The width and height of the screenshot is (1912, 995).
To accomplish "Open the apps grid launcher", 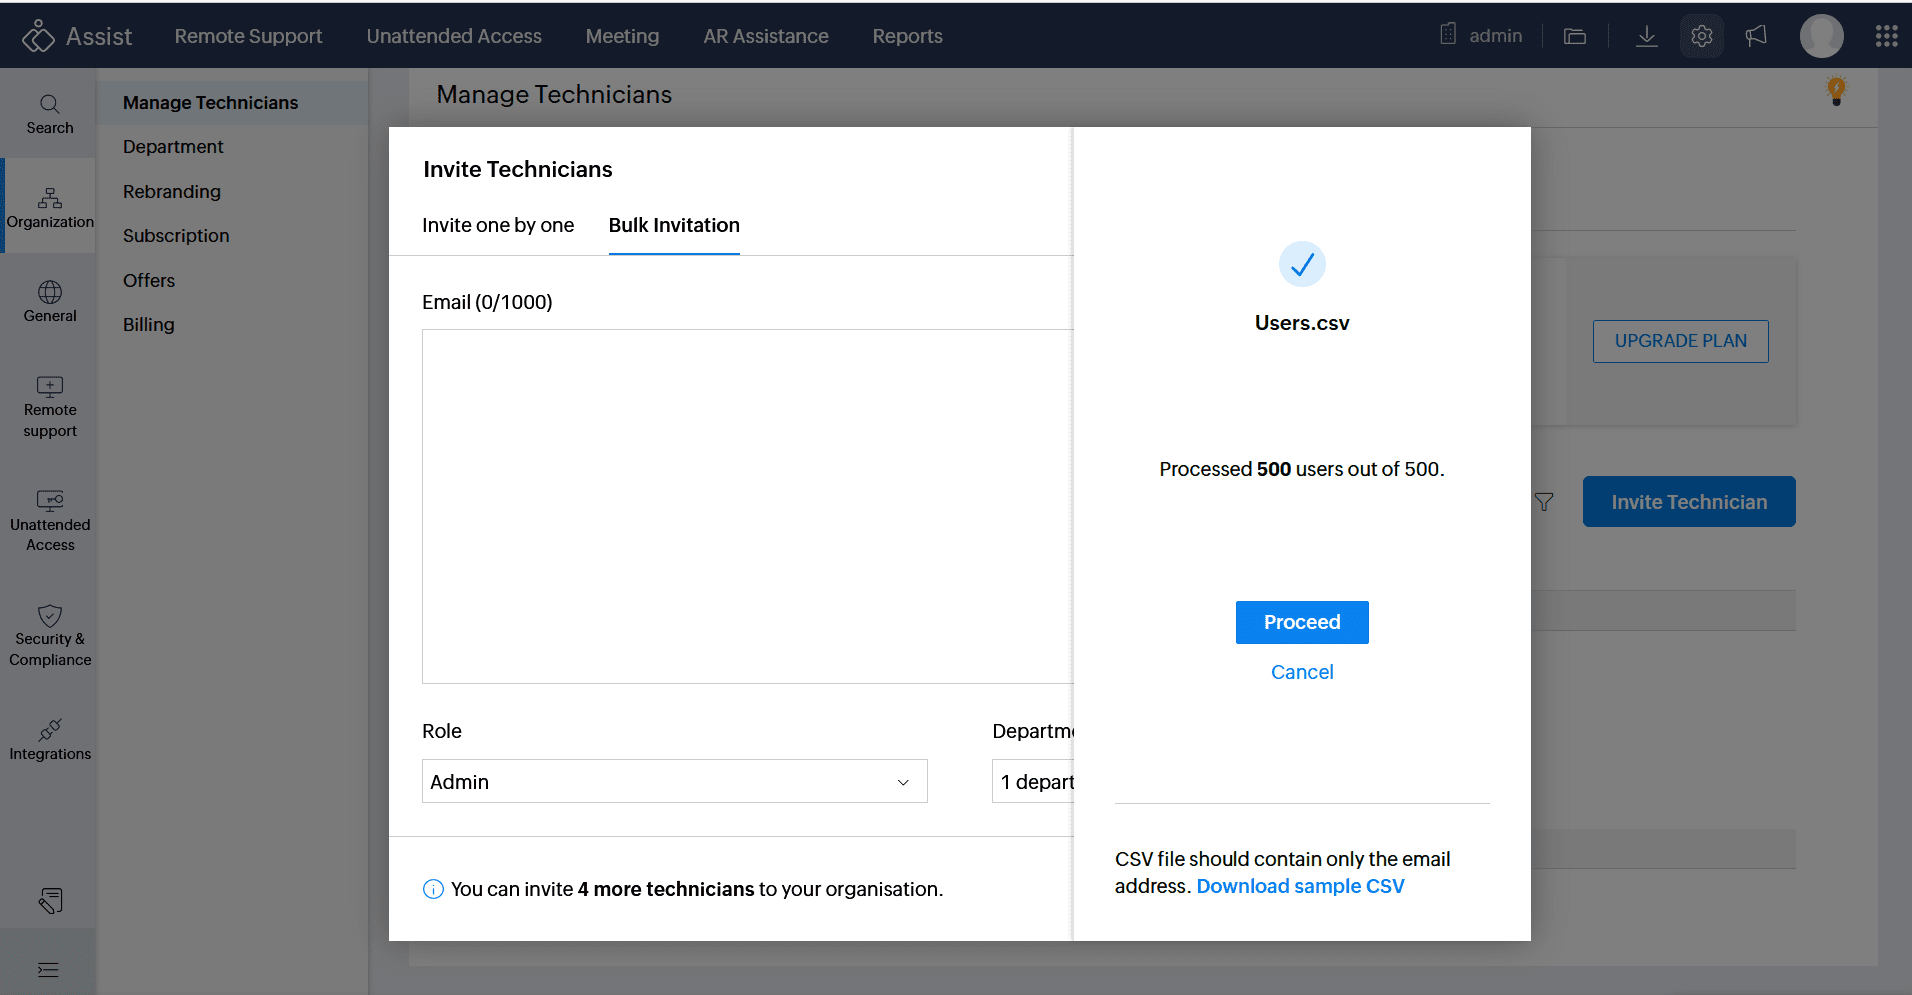I will [x=1886, y=37].
